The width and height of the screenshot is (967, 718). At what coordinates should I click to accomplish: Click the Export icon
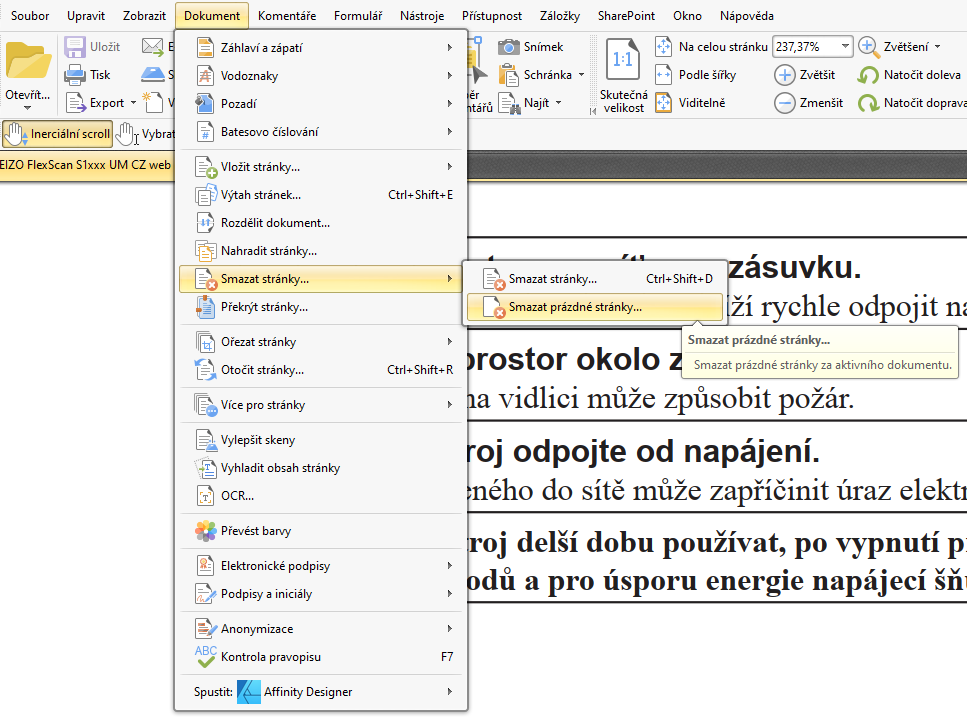tap(75, 102)
